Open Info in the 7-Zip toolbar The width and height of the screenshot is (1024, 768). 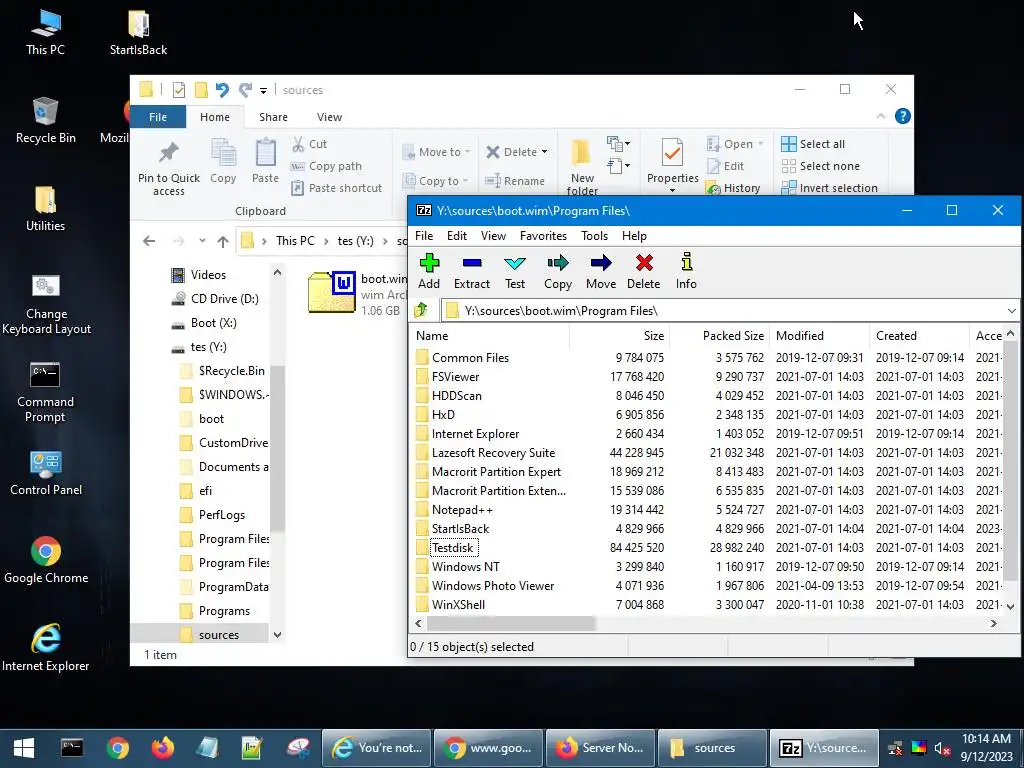(x=686, y=270)
